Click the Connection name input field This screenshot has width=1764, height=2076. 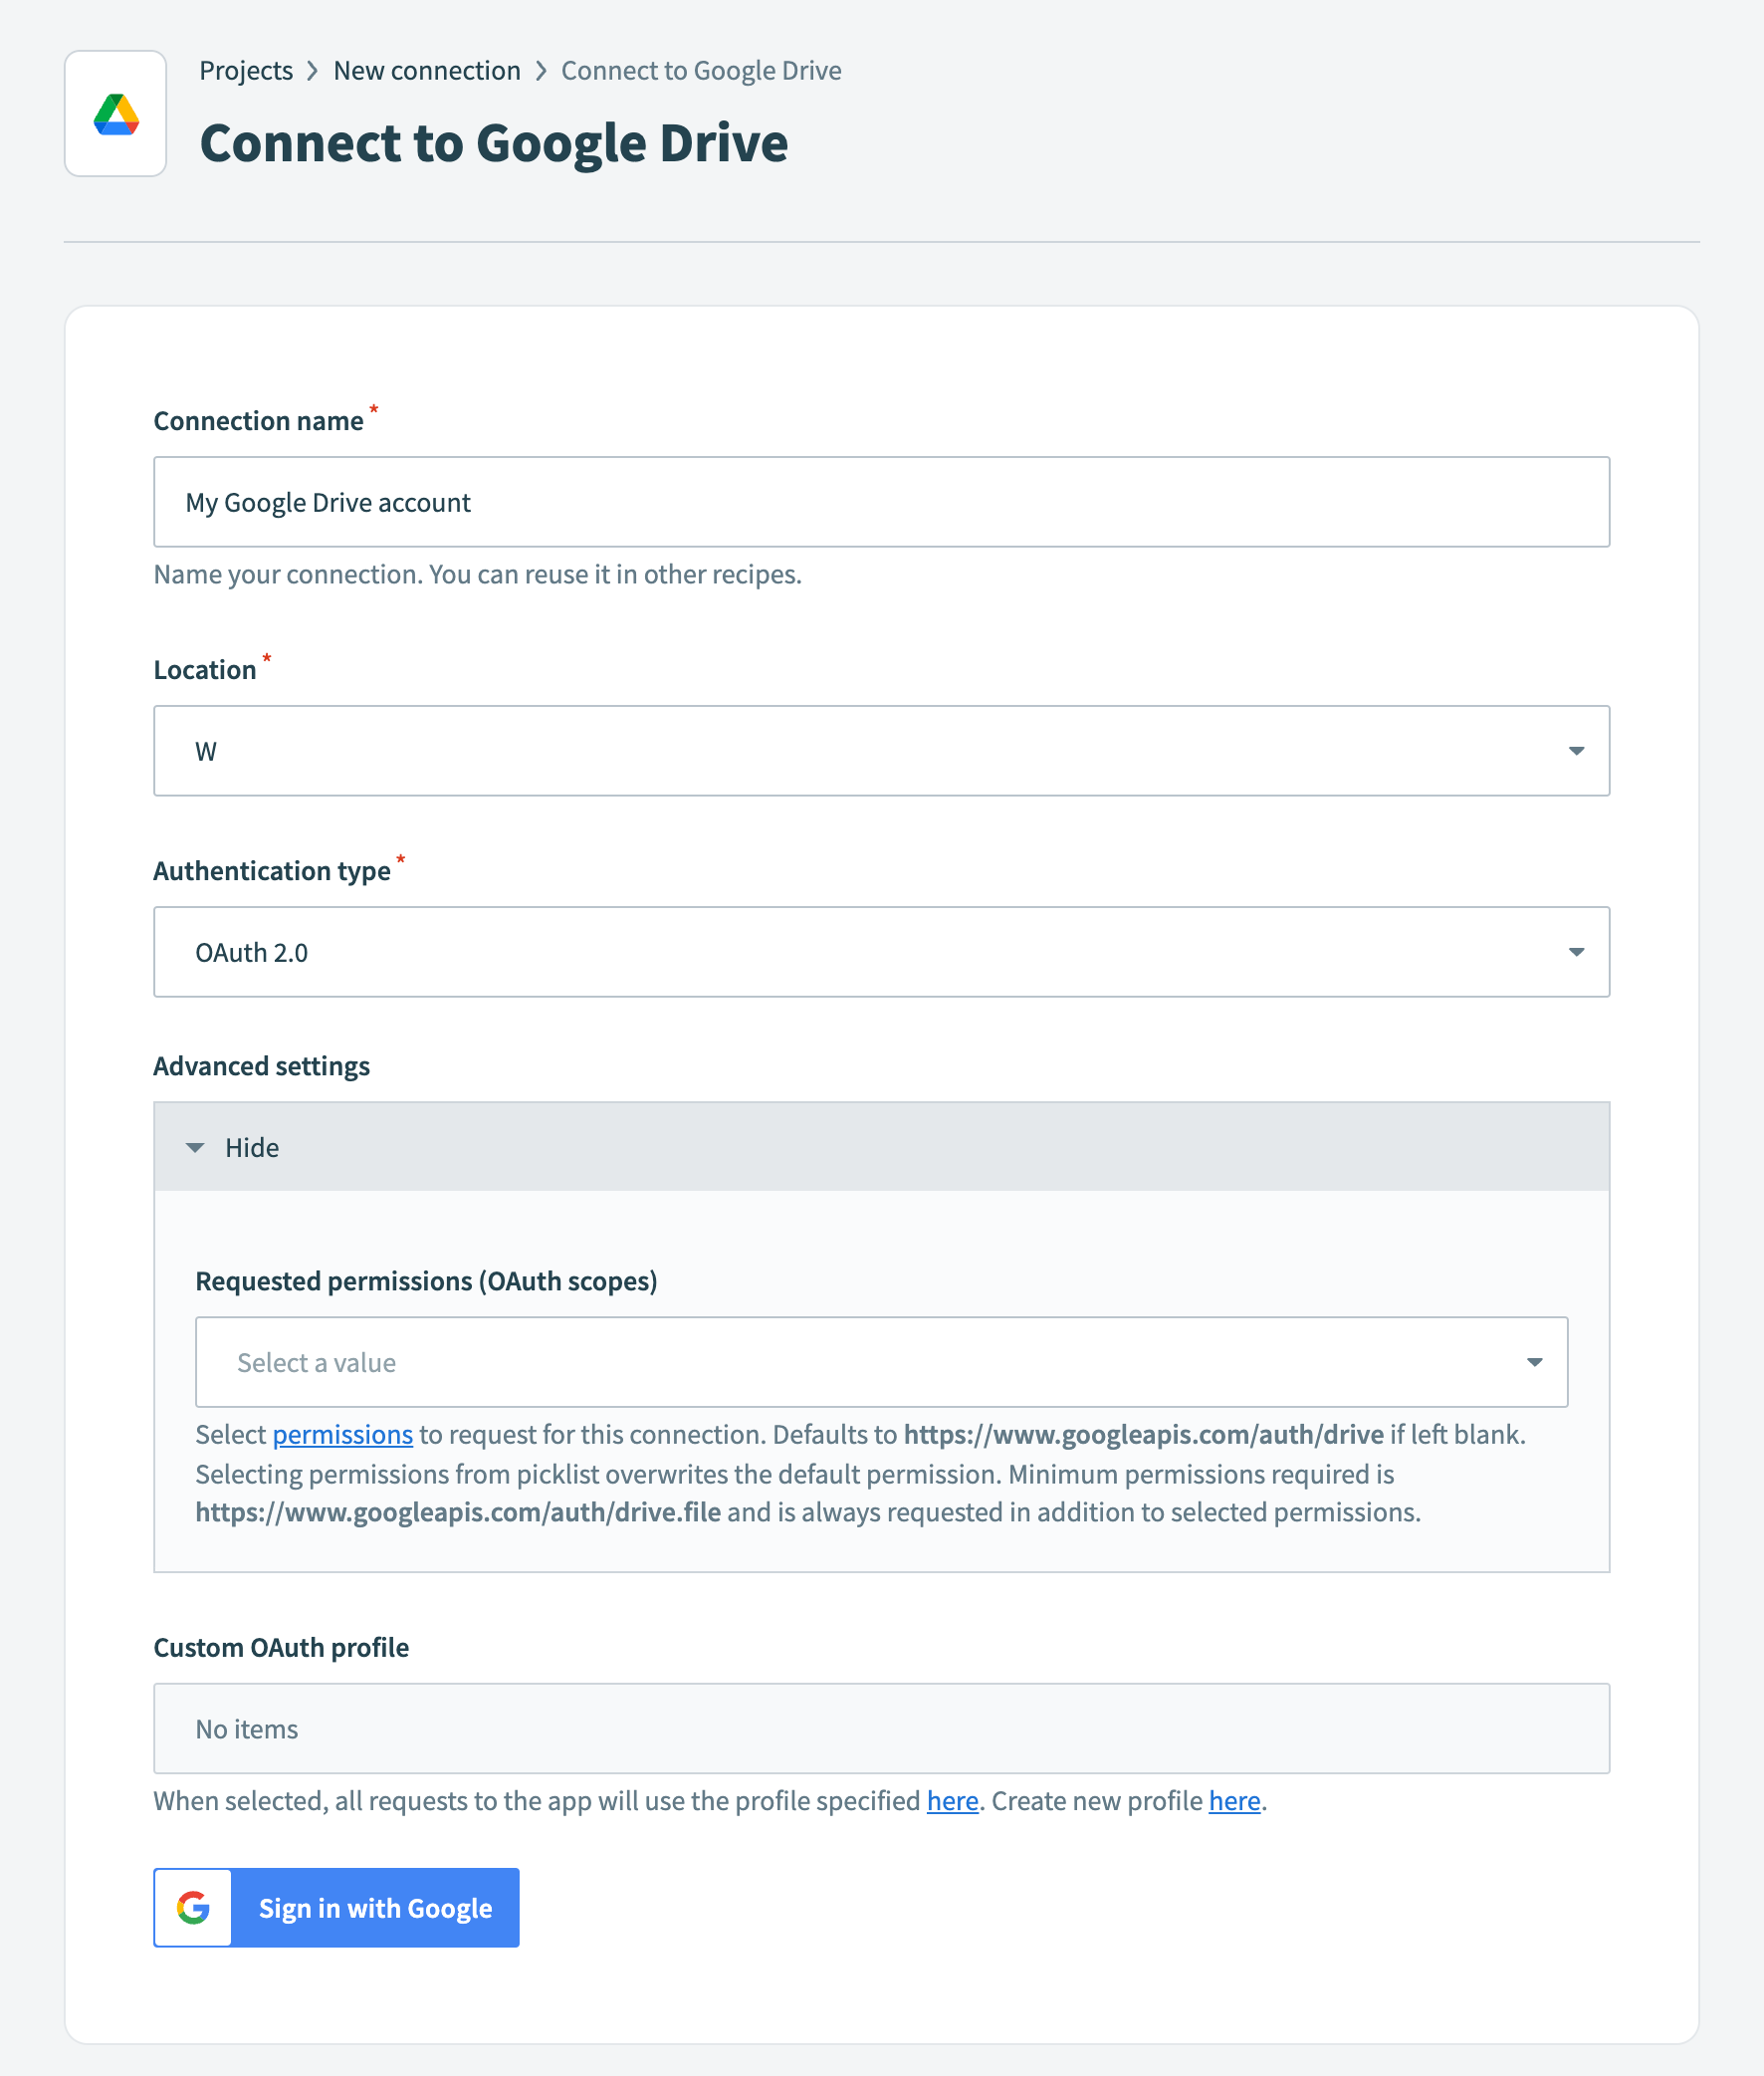click(880, 501)
